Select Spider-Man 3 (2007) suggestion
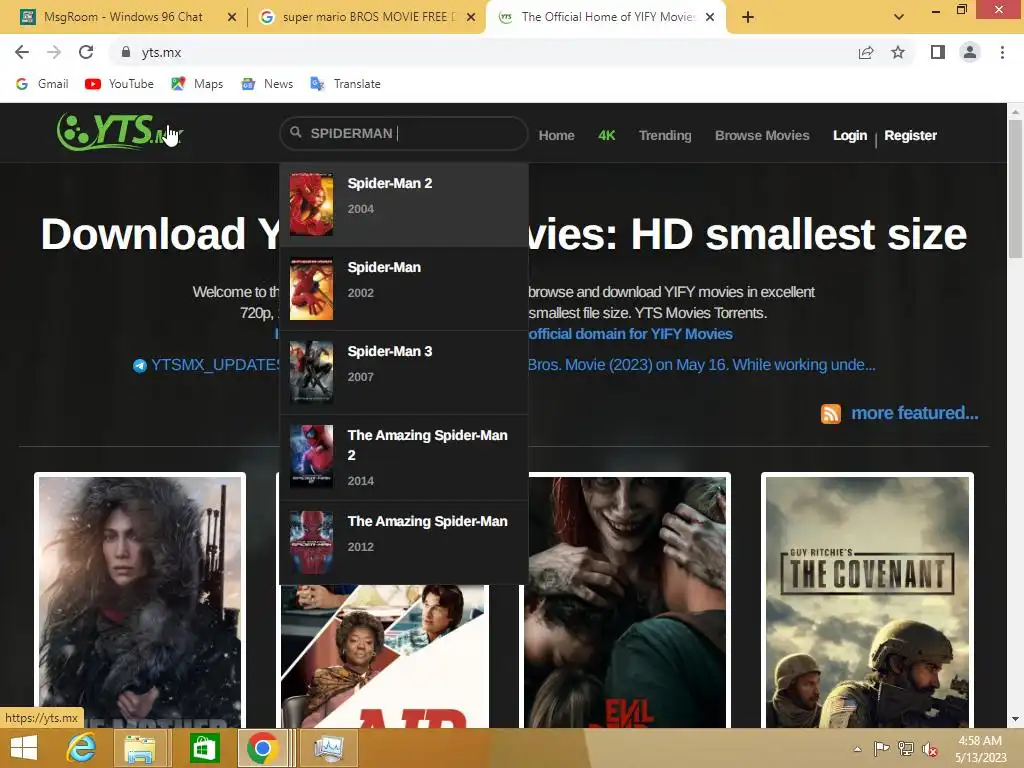The image size is (1024, 768). coord(404,372)
